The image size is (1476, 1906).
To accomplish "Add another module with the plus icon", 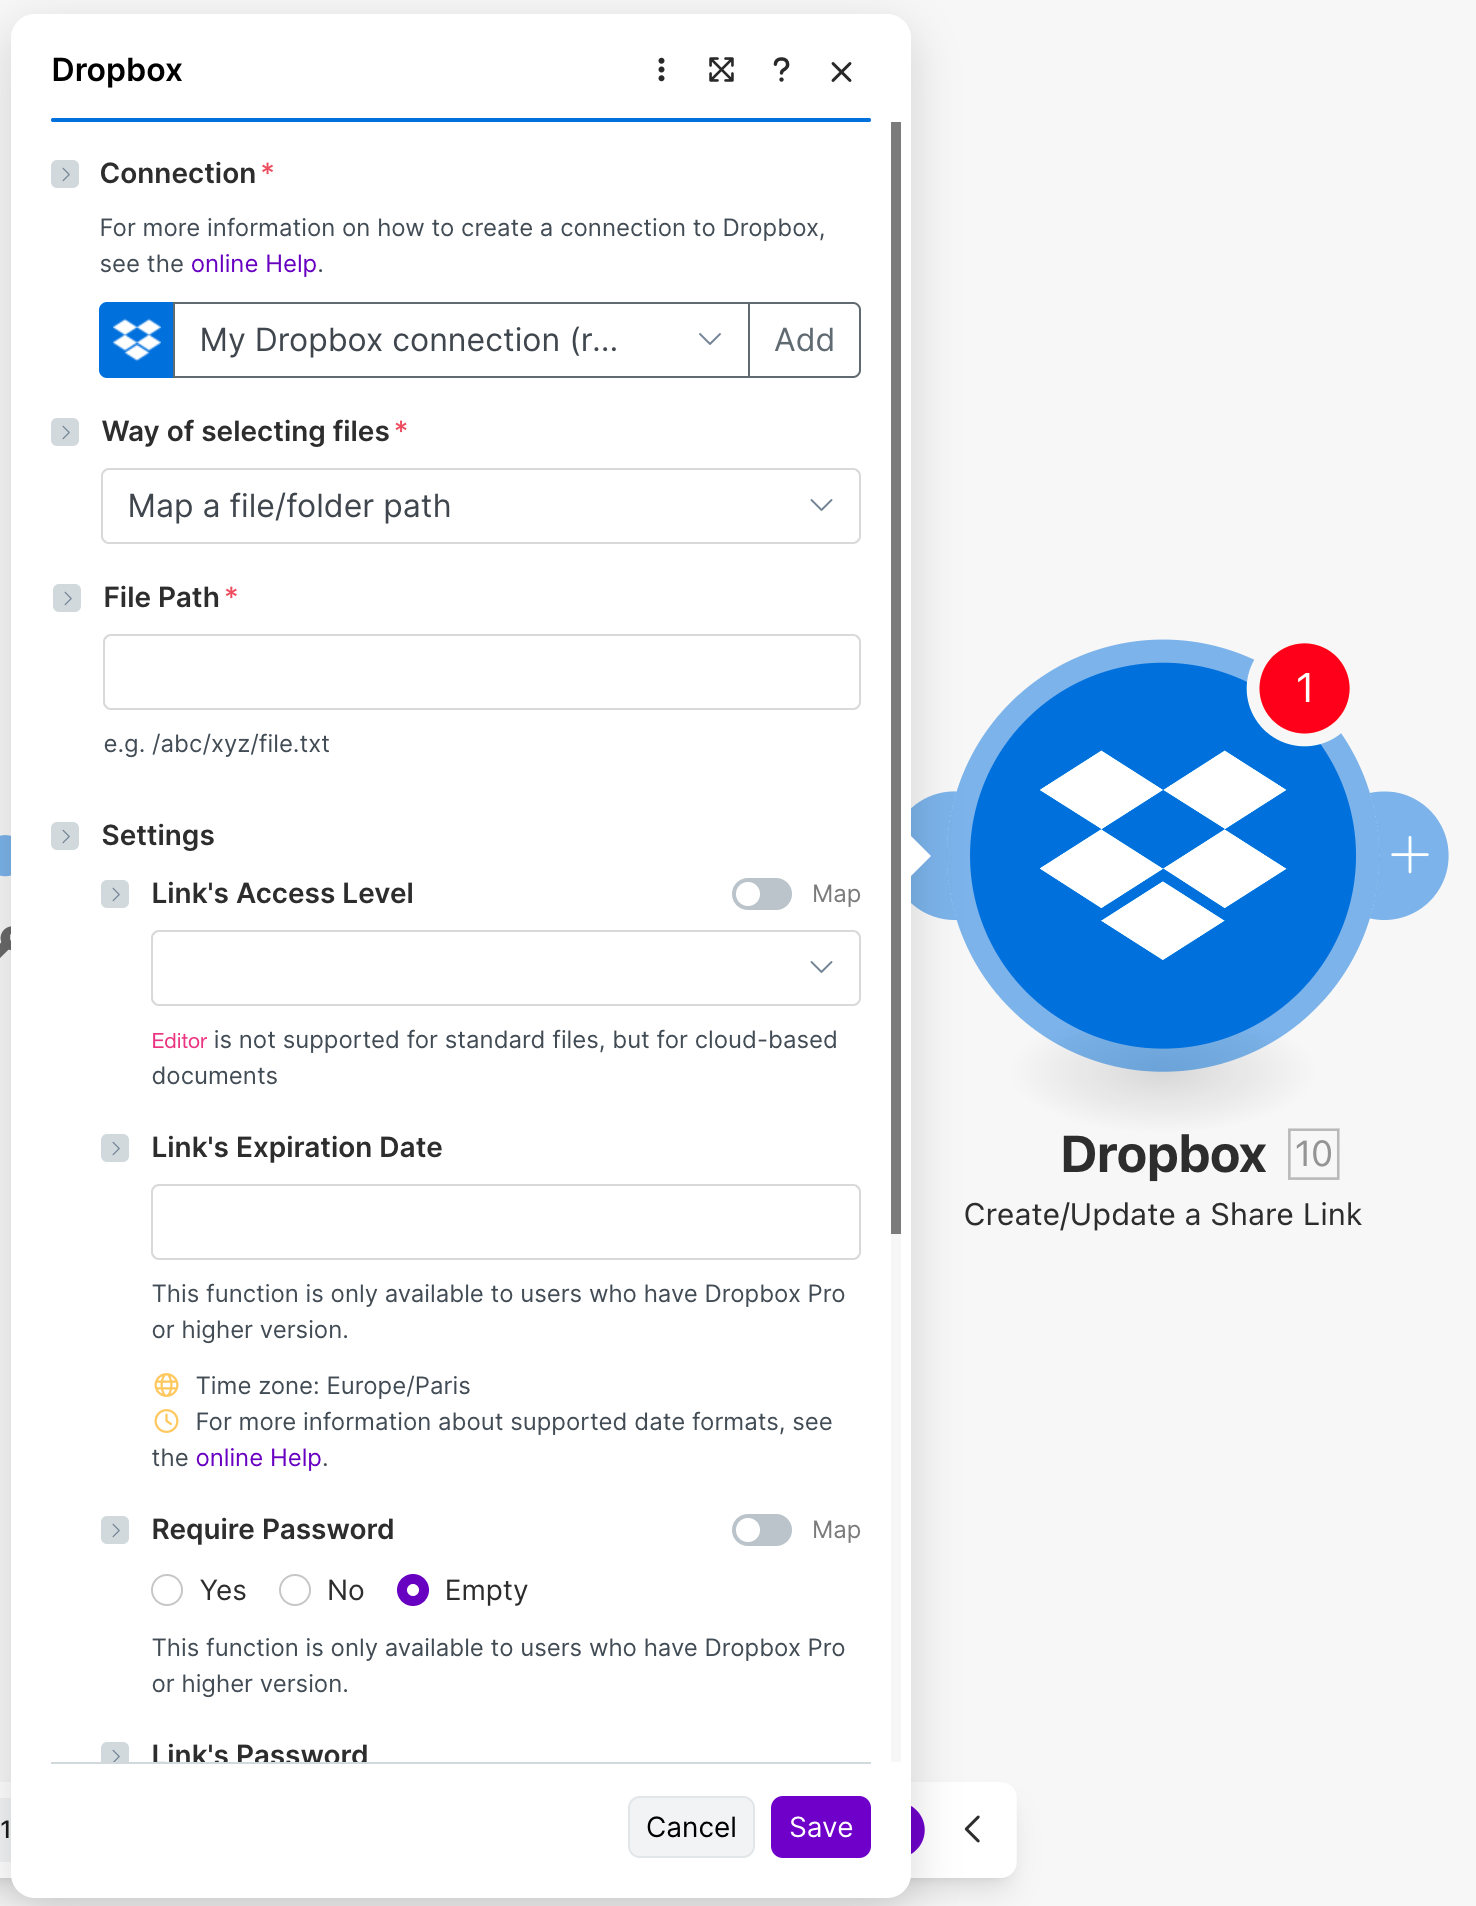I will click(1410, 855).
